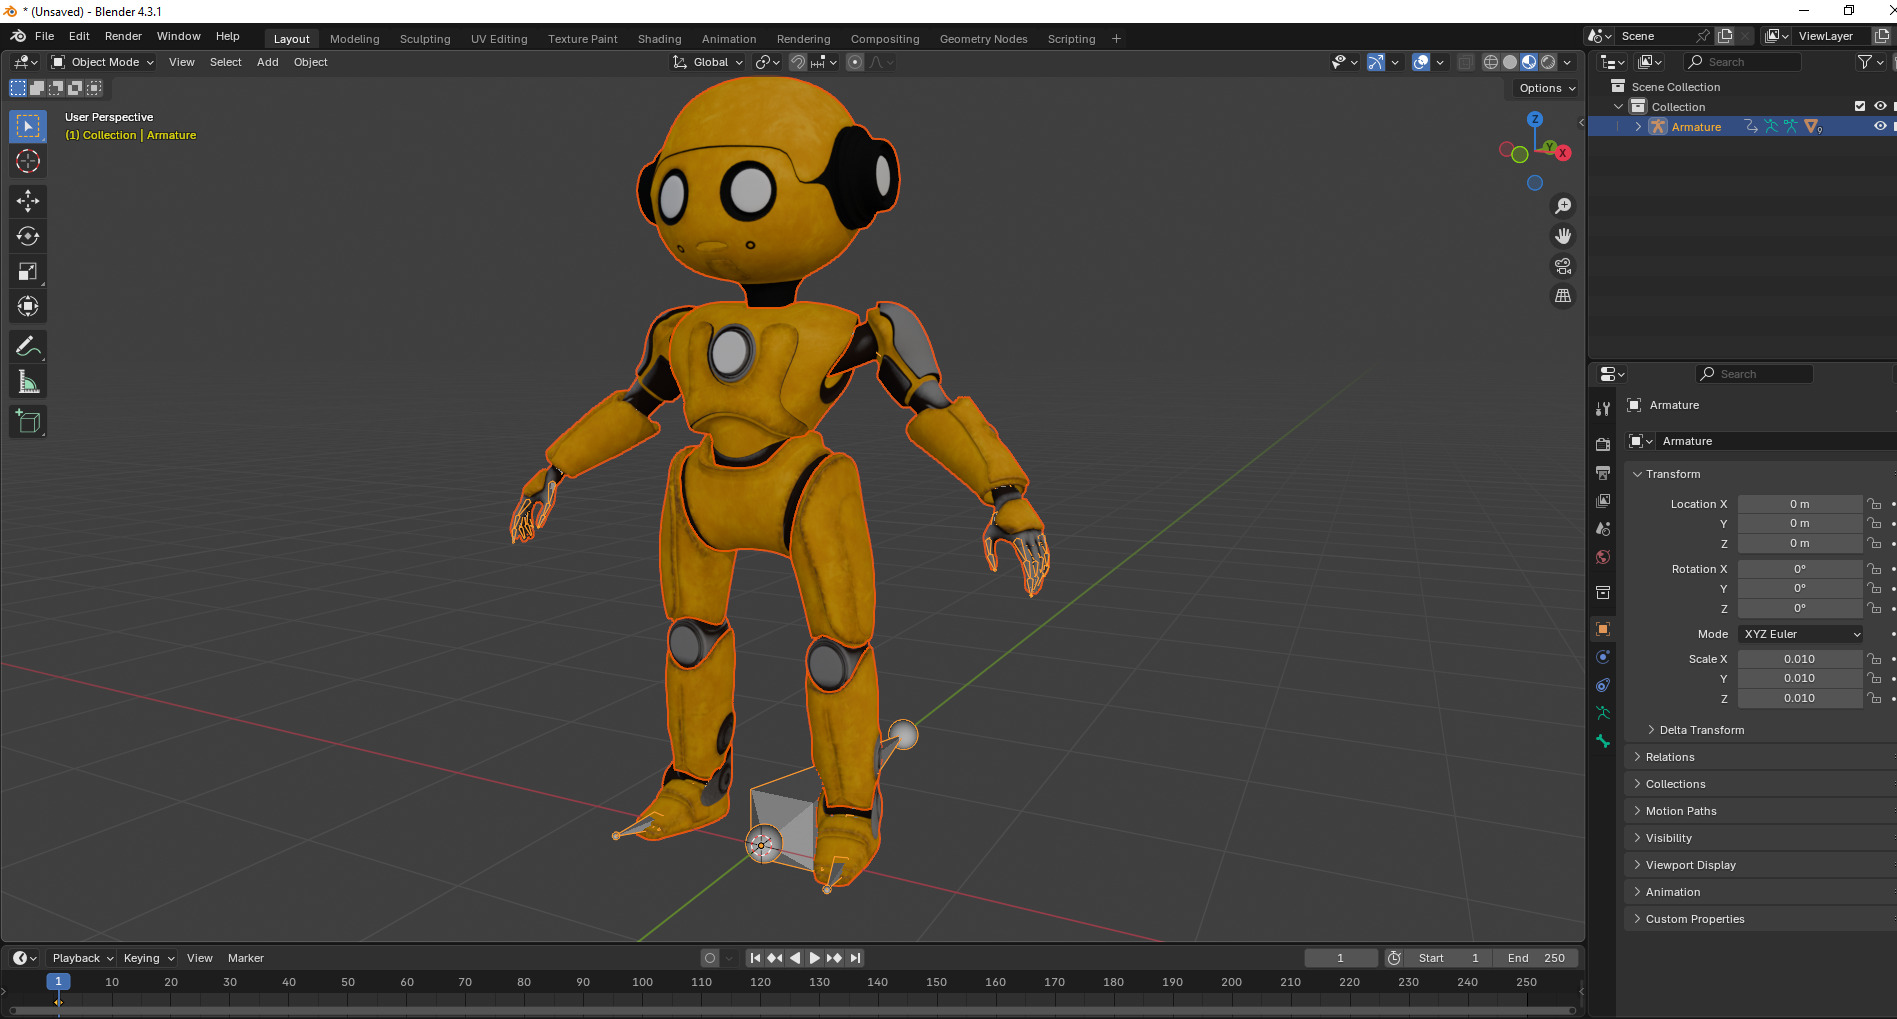
Task: Jump to timeline end frame button
Action: tap(855, 958)
